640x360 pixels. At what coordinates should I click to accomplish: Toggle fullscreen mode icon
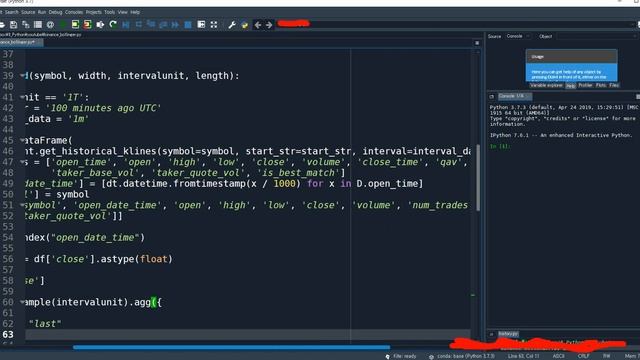pyautogui.click(x=214, y=25)
